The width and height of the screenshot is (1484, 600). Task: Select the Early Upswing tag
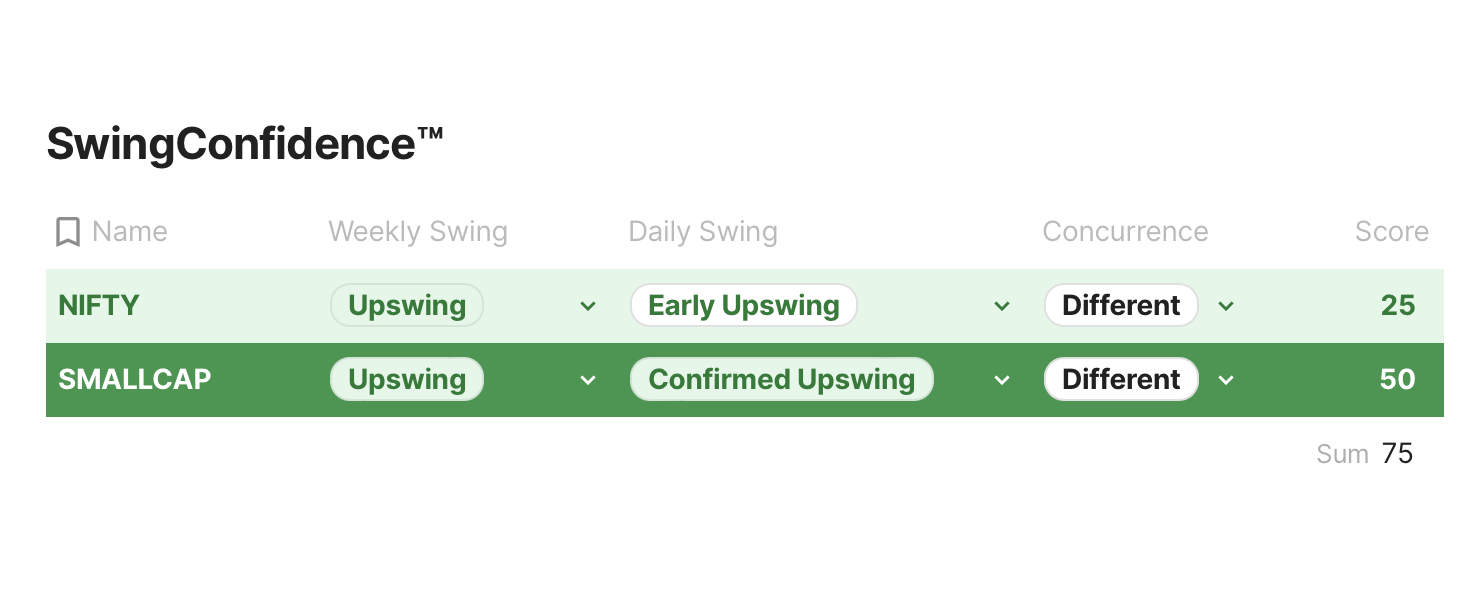click(x=743, y=305)
